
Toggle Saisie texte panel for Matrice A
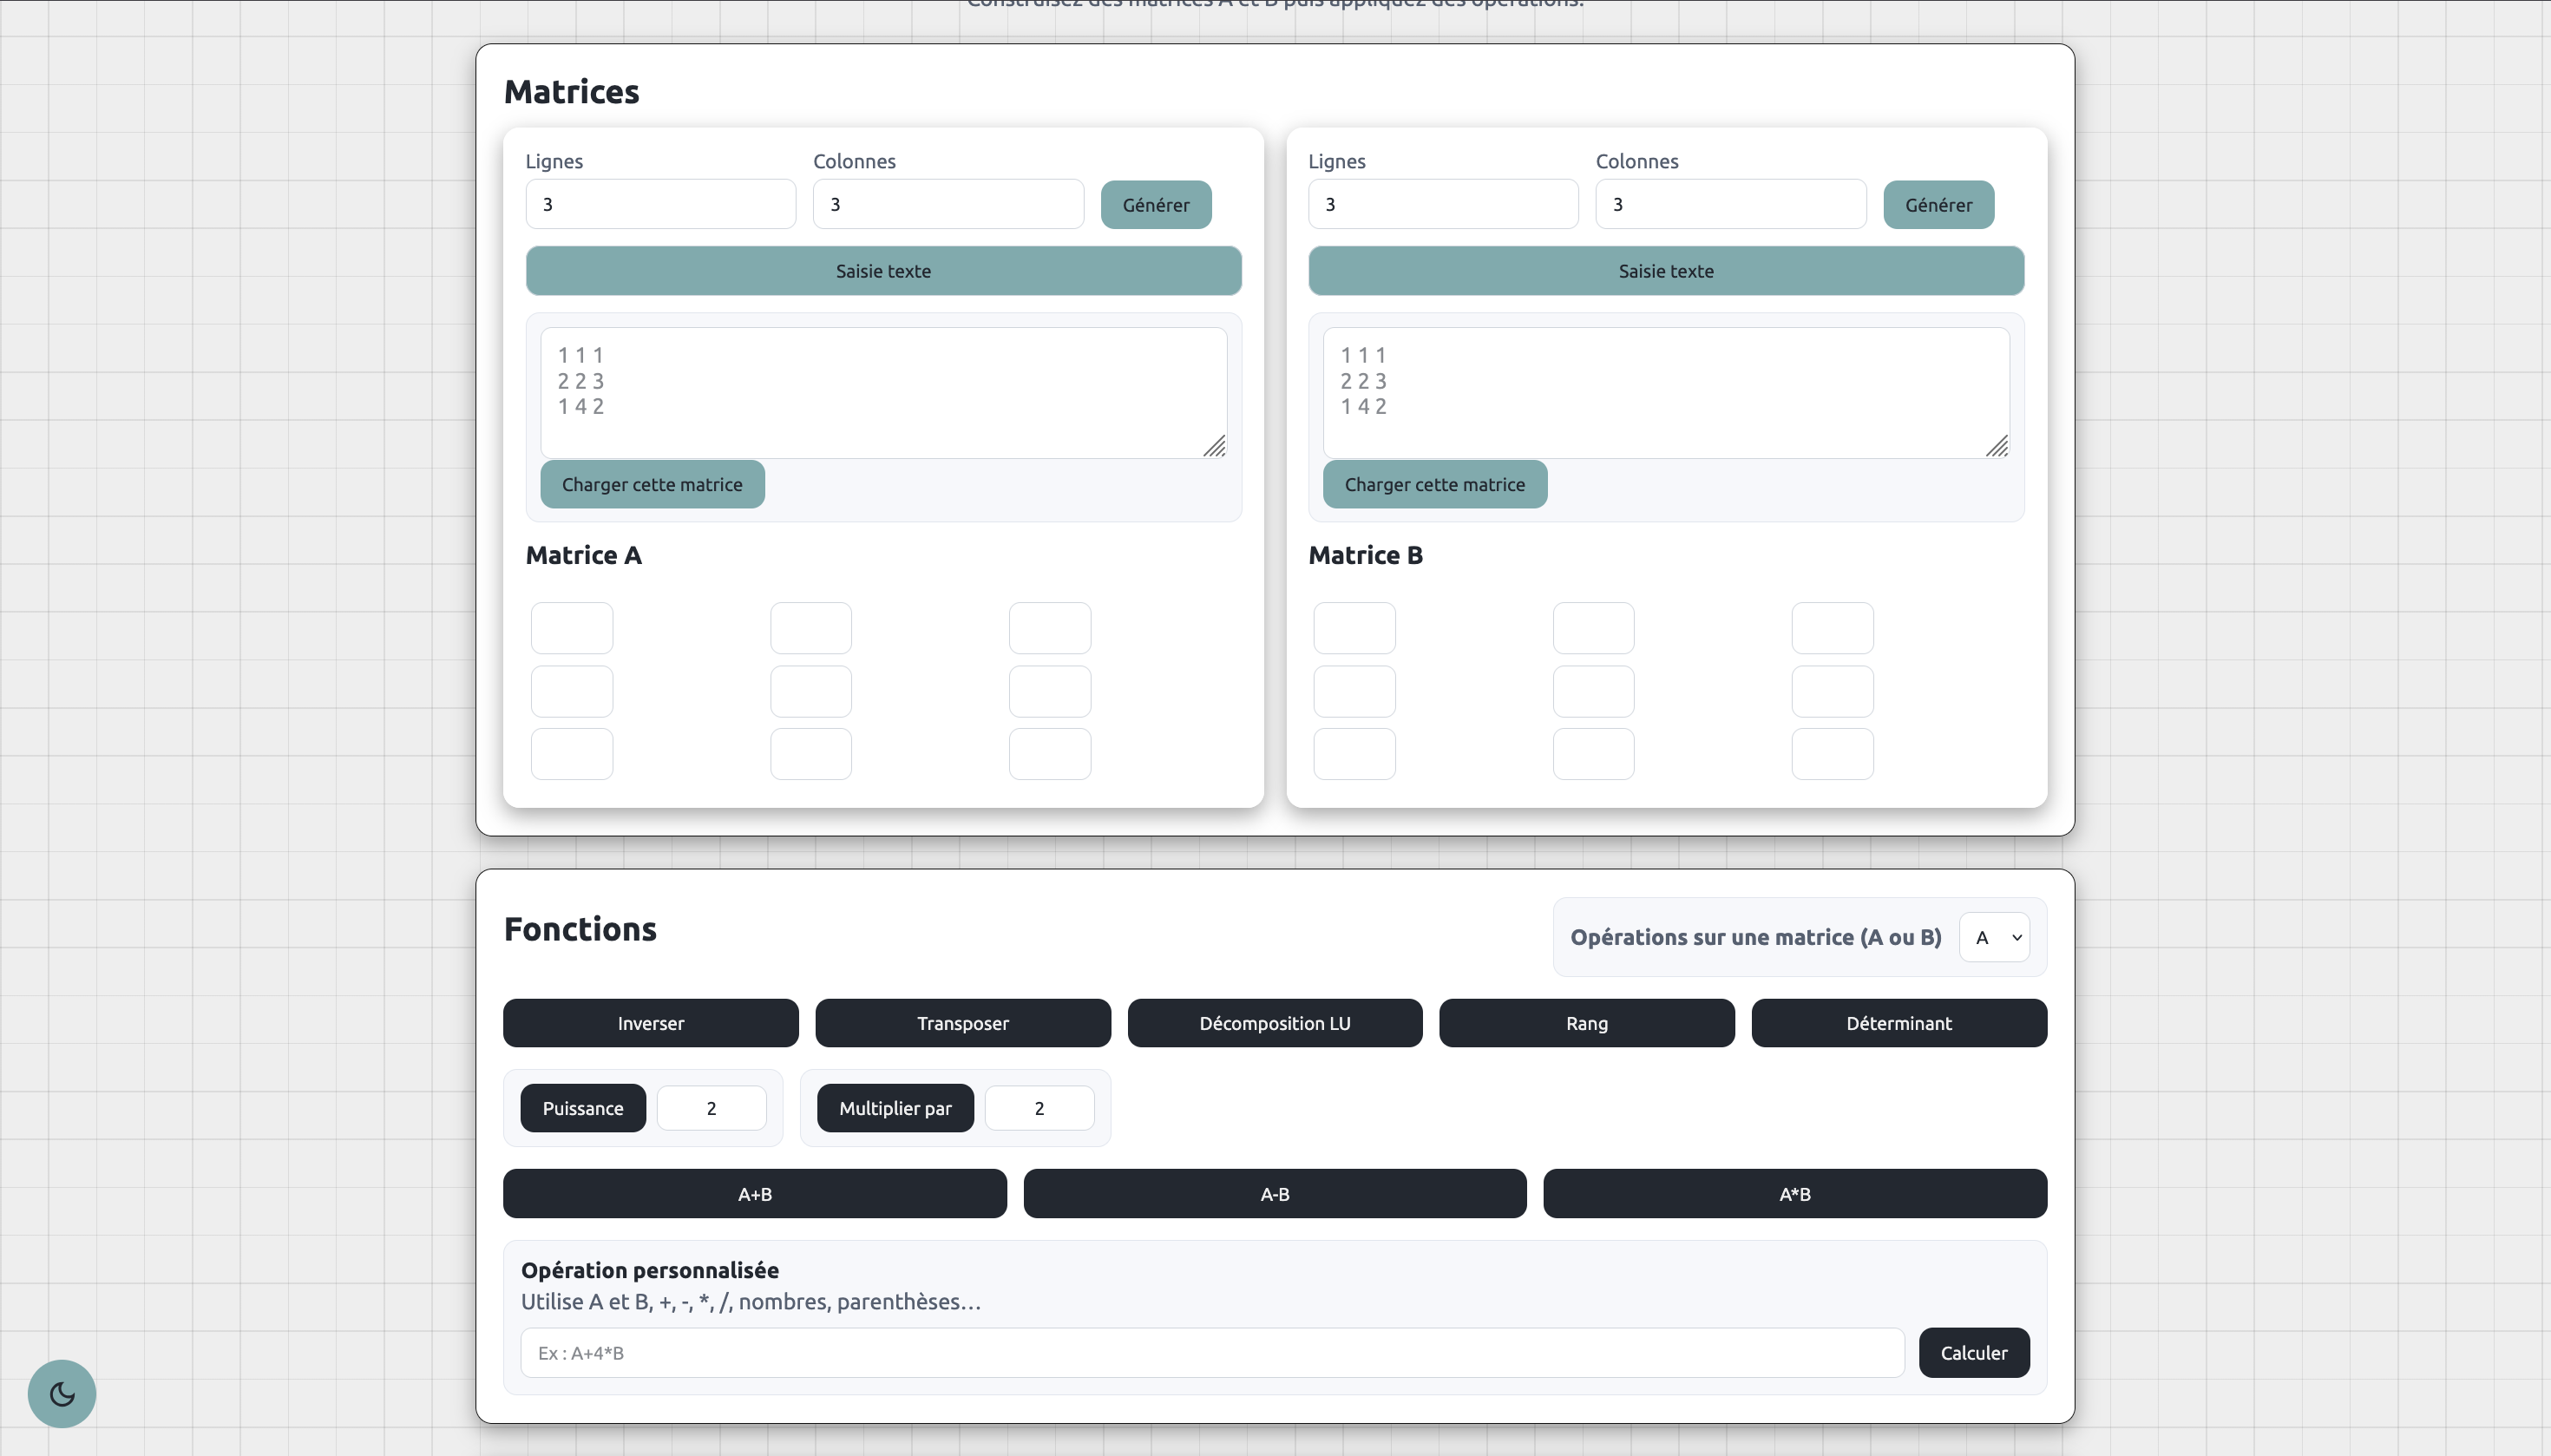(883, 271)
